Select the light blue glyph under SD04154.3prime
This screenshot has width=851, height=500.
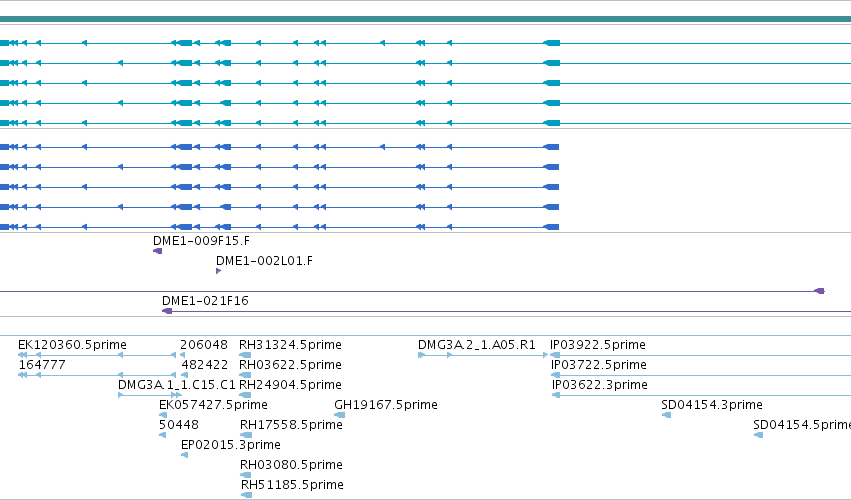[x=666, y=415]
